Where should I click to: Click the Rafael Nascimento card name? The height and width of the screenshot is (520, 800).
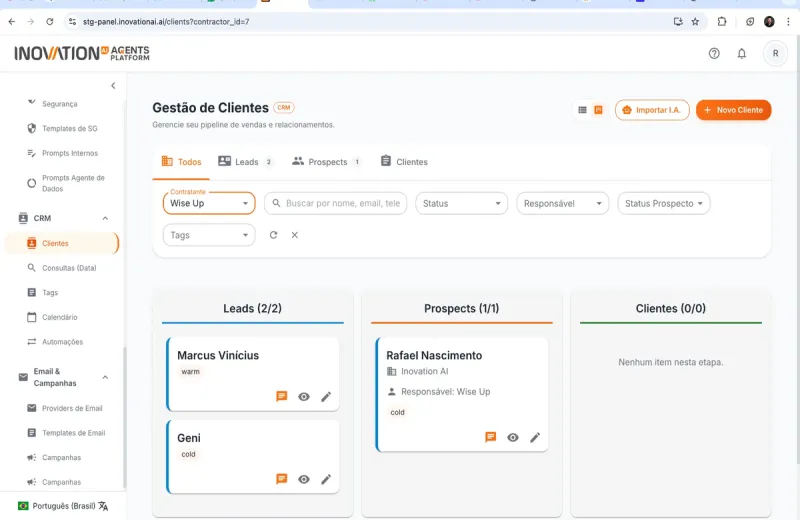point(434,355)
